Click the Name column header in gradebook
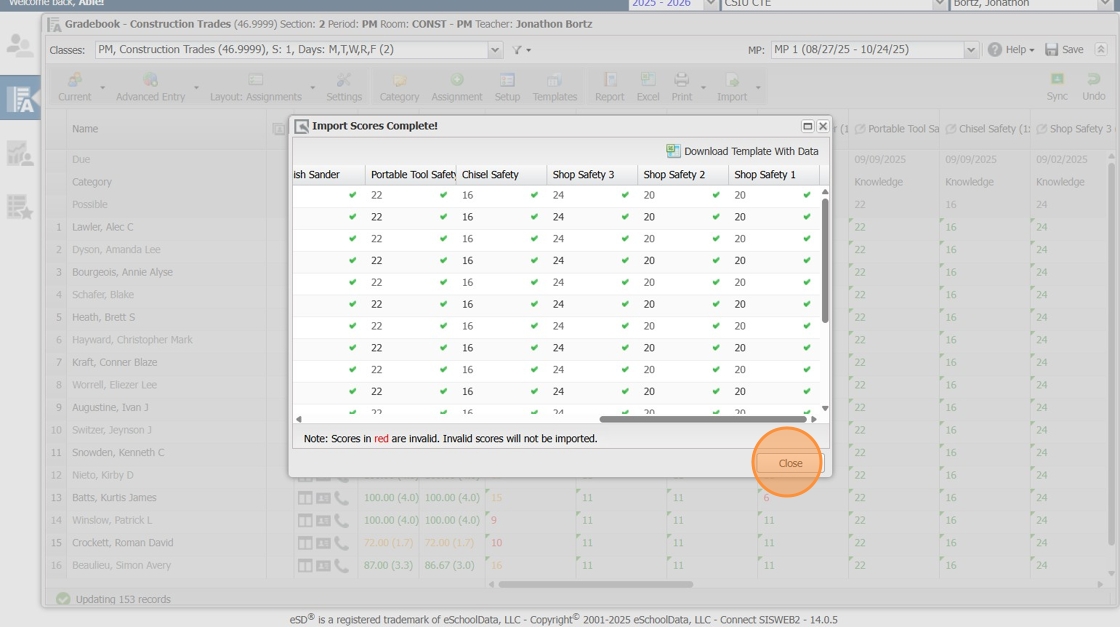Screen dimensions: 1120x627 (85, 129)
